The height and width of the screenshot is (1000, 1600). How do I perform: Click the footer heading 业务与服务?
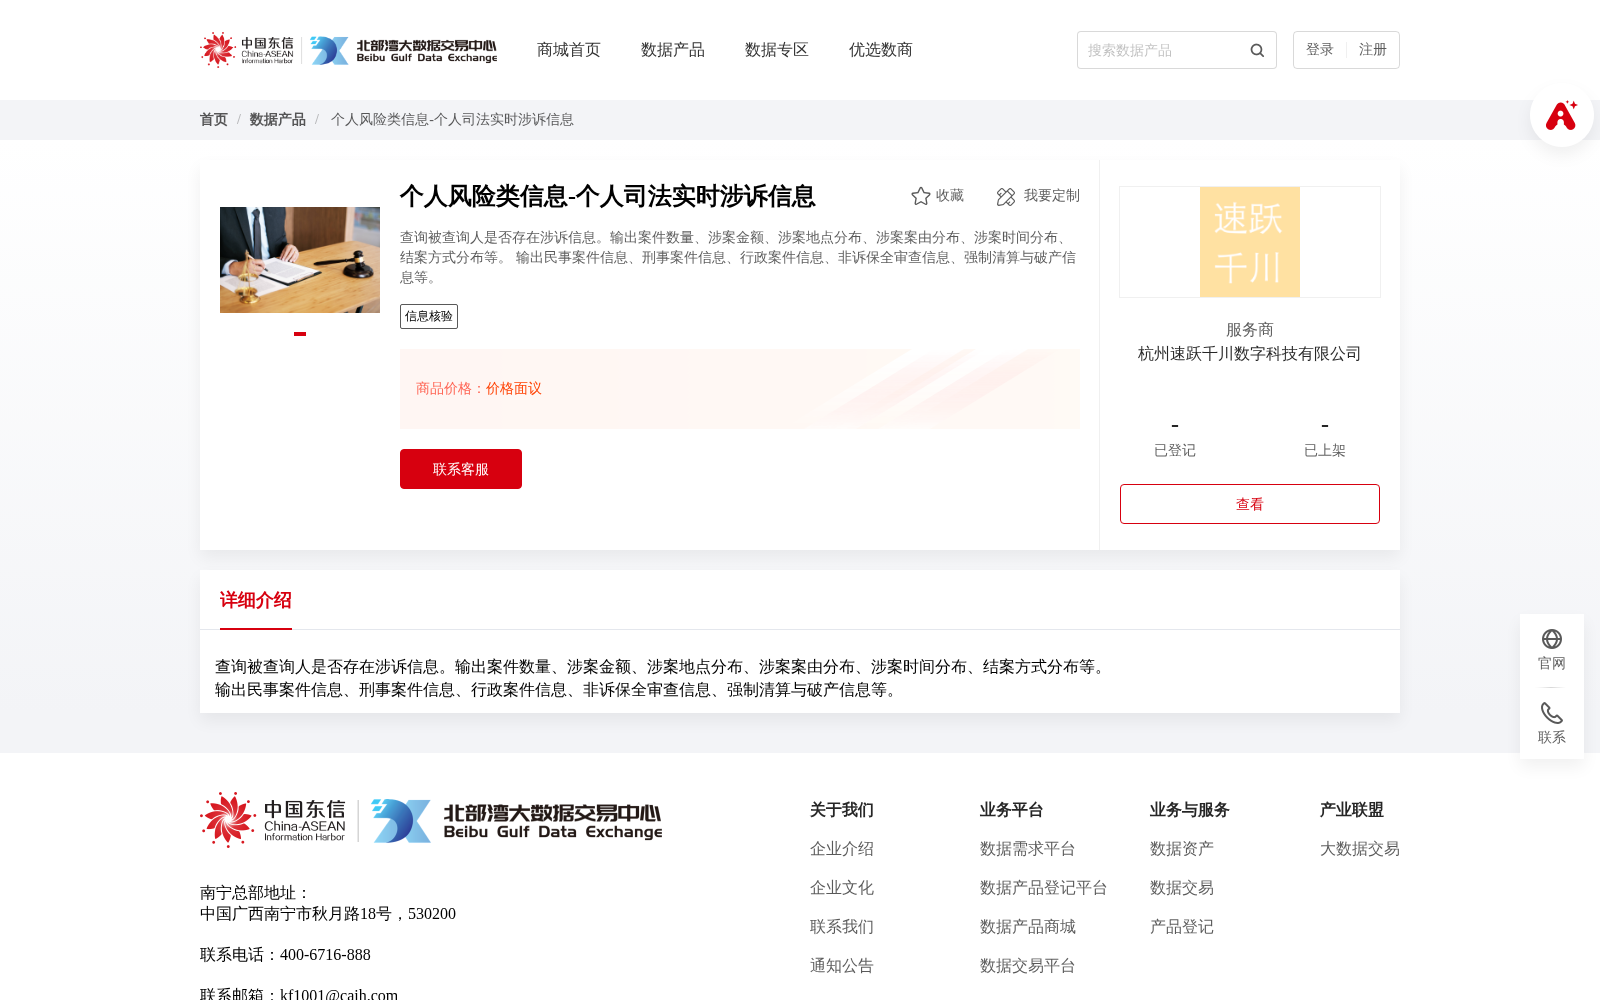pos(1190,810)
